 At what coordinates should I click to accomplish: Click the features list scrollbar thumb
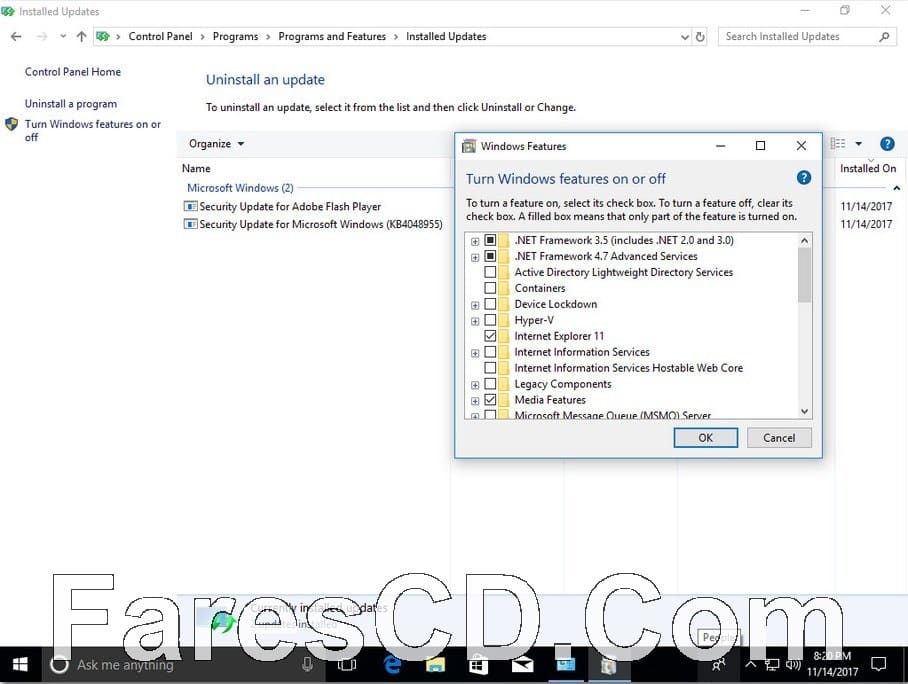click(804, 275)
